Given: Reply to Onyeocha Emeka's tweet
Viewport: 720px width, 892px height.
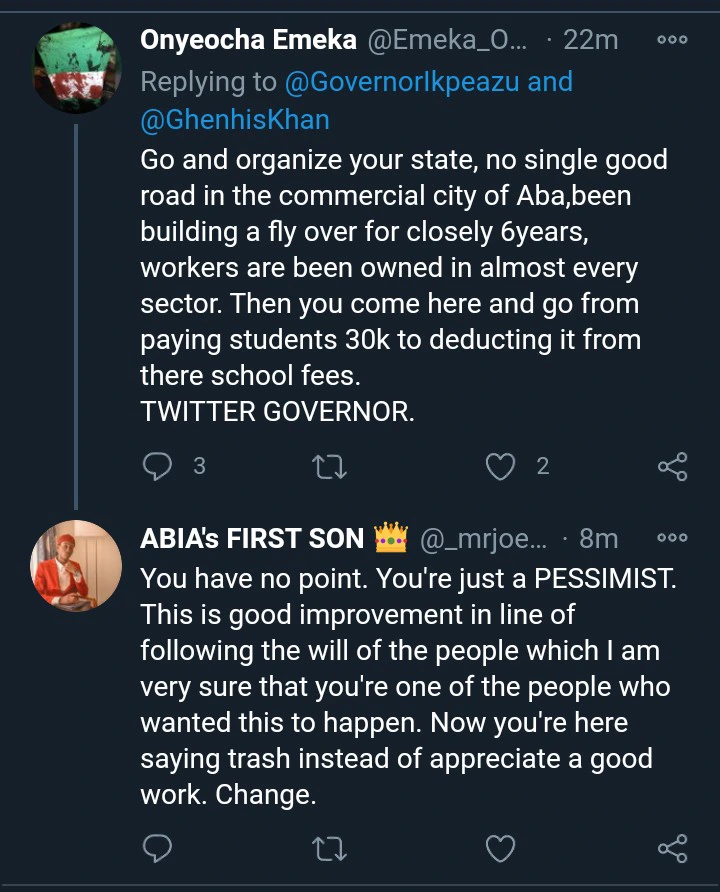Looking at the screenshot, I should pos(158,465).
